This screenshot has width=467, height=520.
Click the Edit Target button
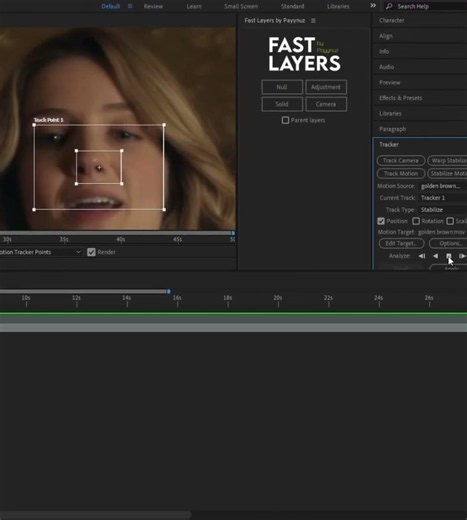tap(401, 243)
